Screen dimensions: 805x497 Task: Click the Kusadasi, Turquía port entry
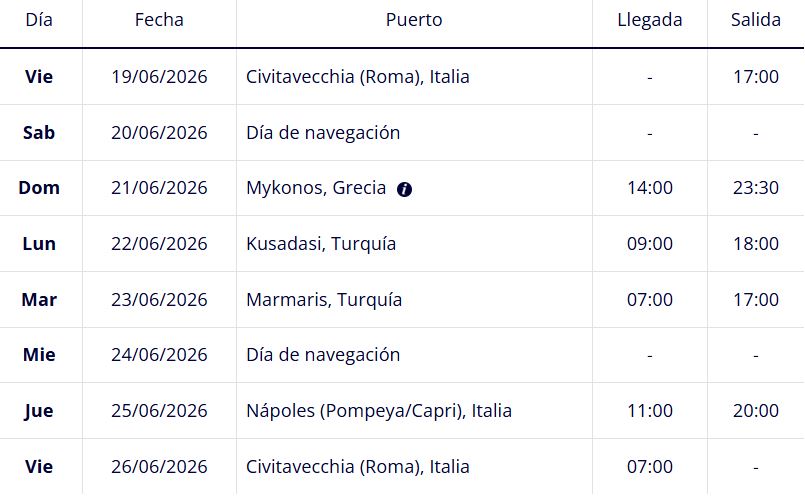point(321,244)
